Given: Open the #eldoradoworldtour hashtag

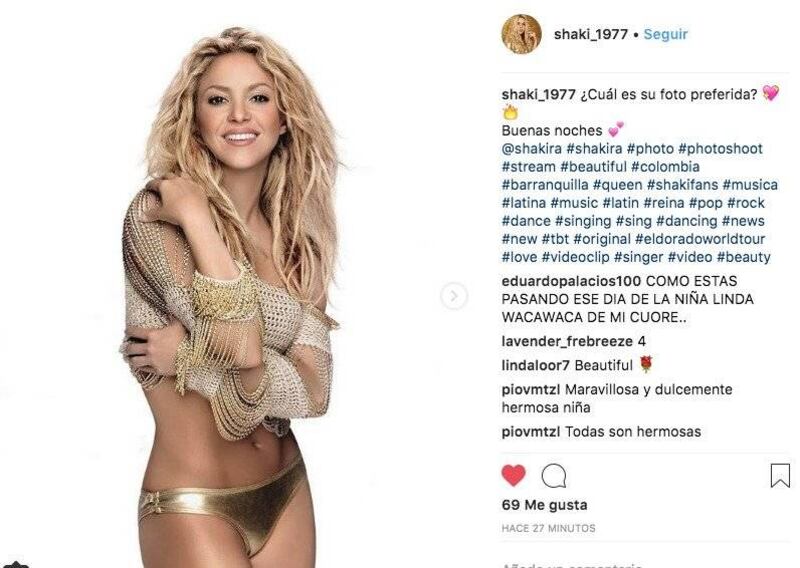Looking at the screenshot, I should (x=700, y=239).
